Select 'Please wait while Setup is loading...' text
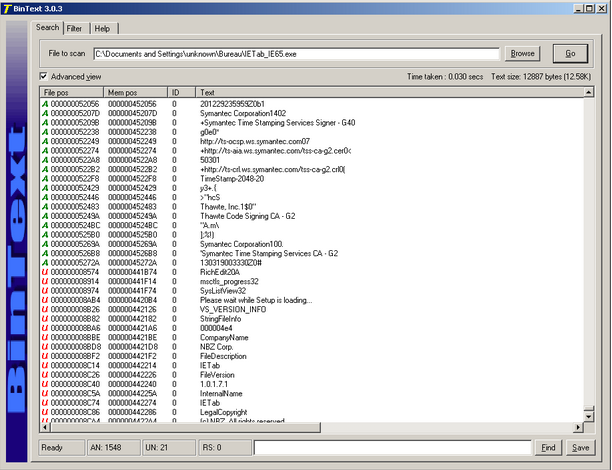612x470 pixels. click(x=256, y=300)
